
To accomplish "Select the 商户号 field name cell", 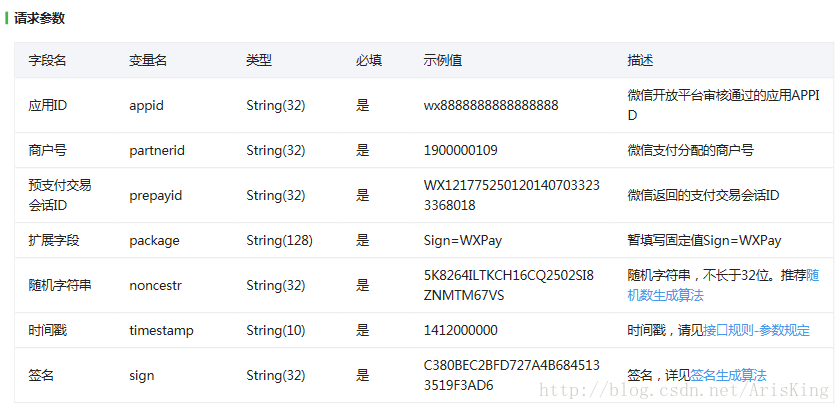I will [x=48, y=151].
